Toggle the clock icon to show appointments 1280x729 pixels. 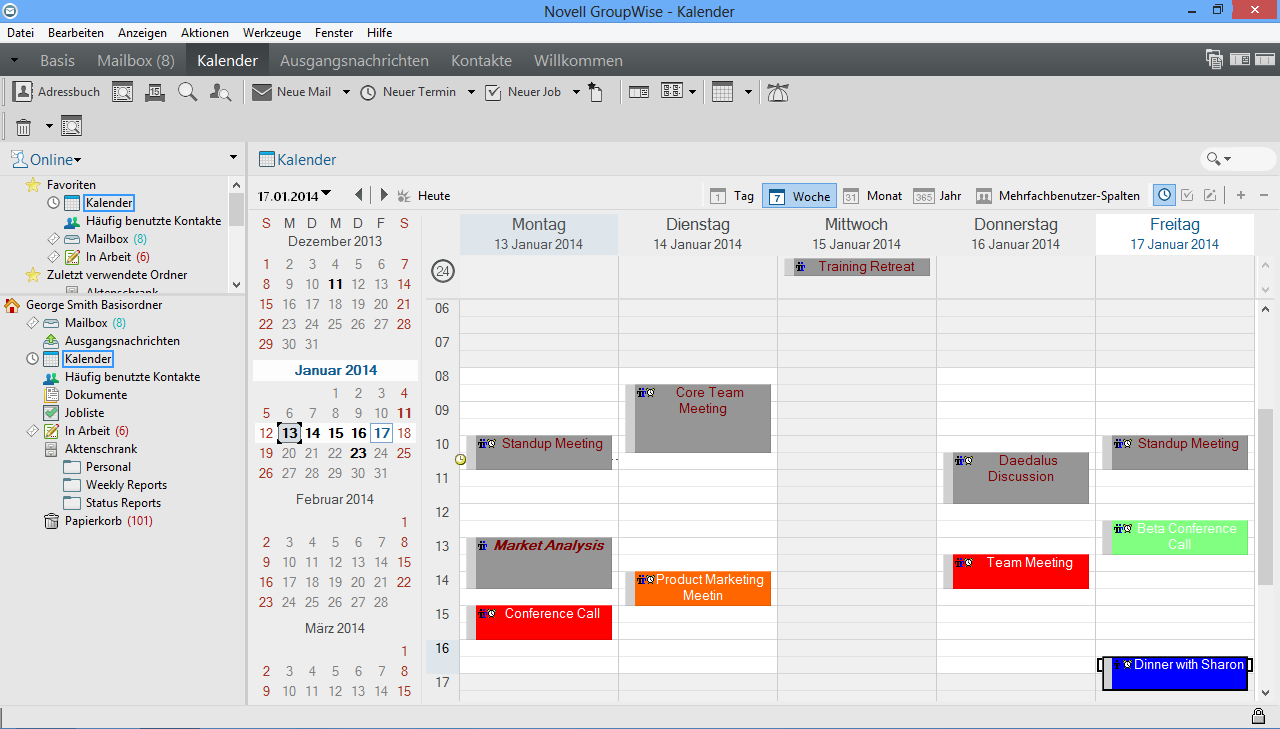1164,195
